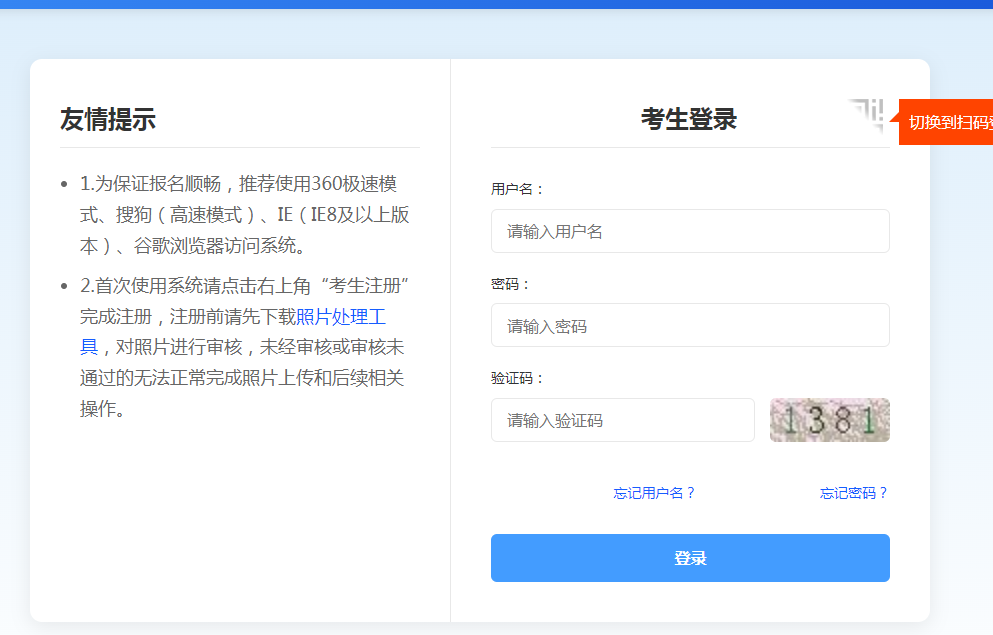Click the bullet point before tip 1

[x=65, y=185]
